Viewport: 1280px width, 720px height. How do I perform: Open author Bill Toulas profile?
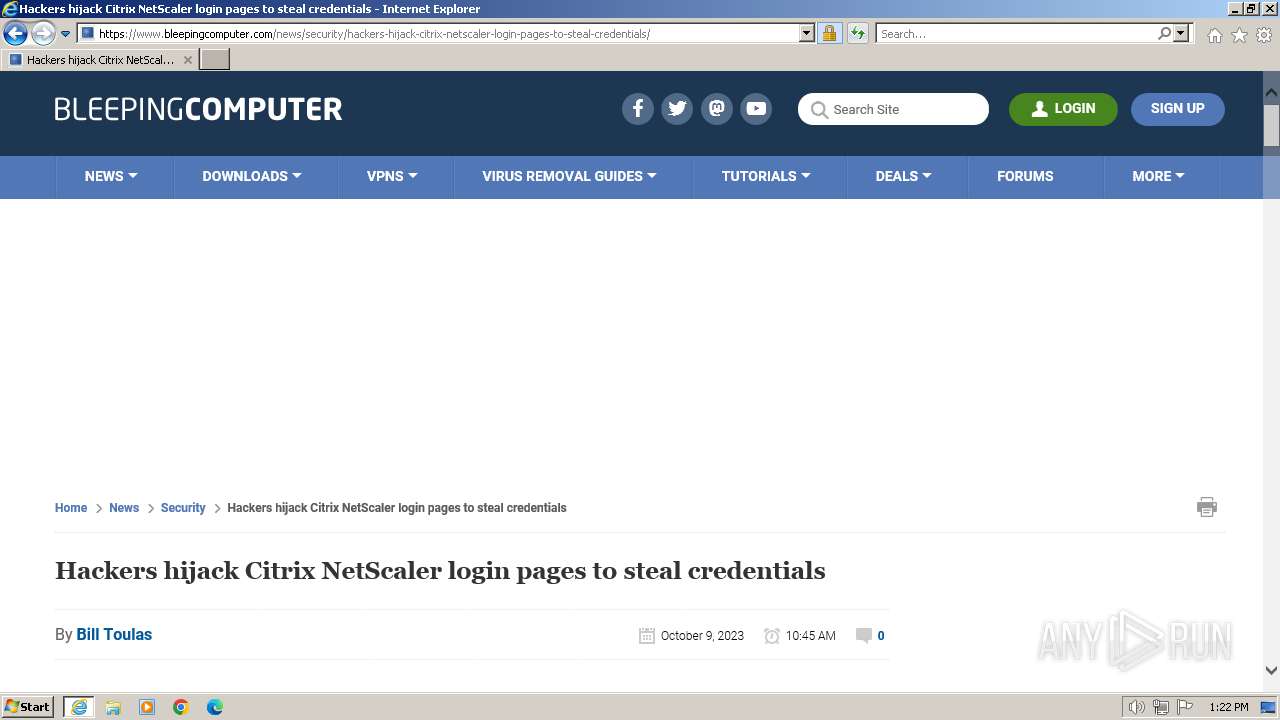pos(114,634)
